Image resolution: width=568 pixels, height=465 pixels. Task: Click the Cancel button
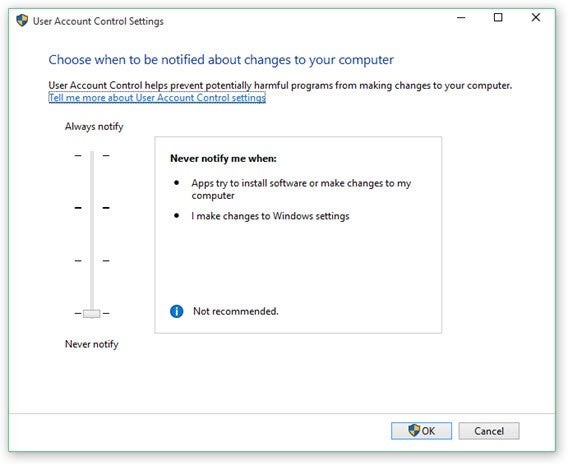pyautogui.click(x=489, y=431)
